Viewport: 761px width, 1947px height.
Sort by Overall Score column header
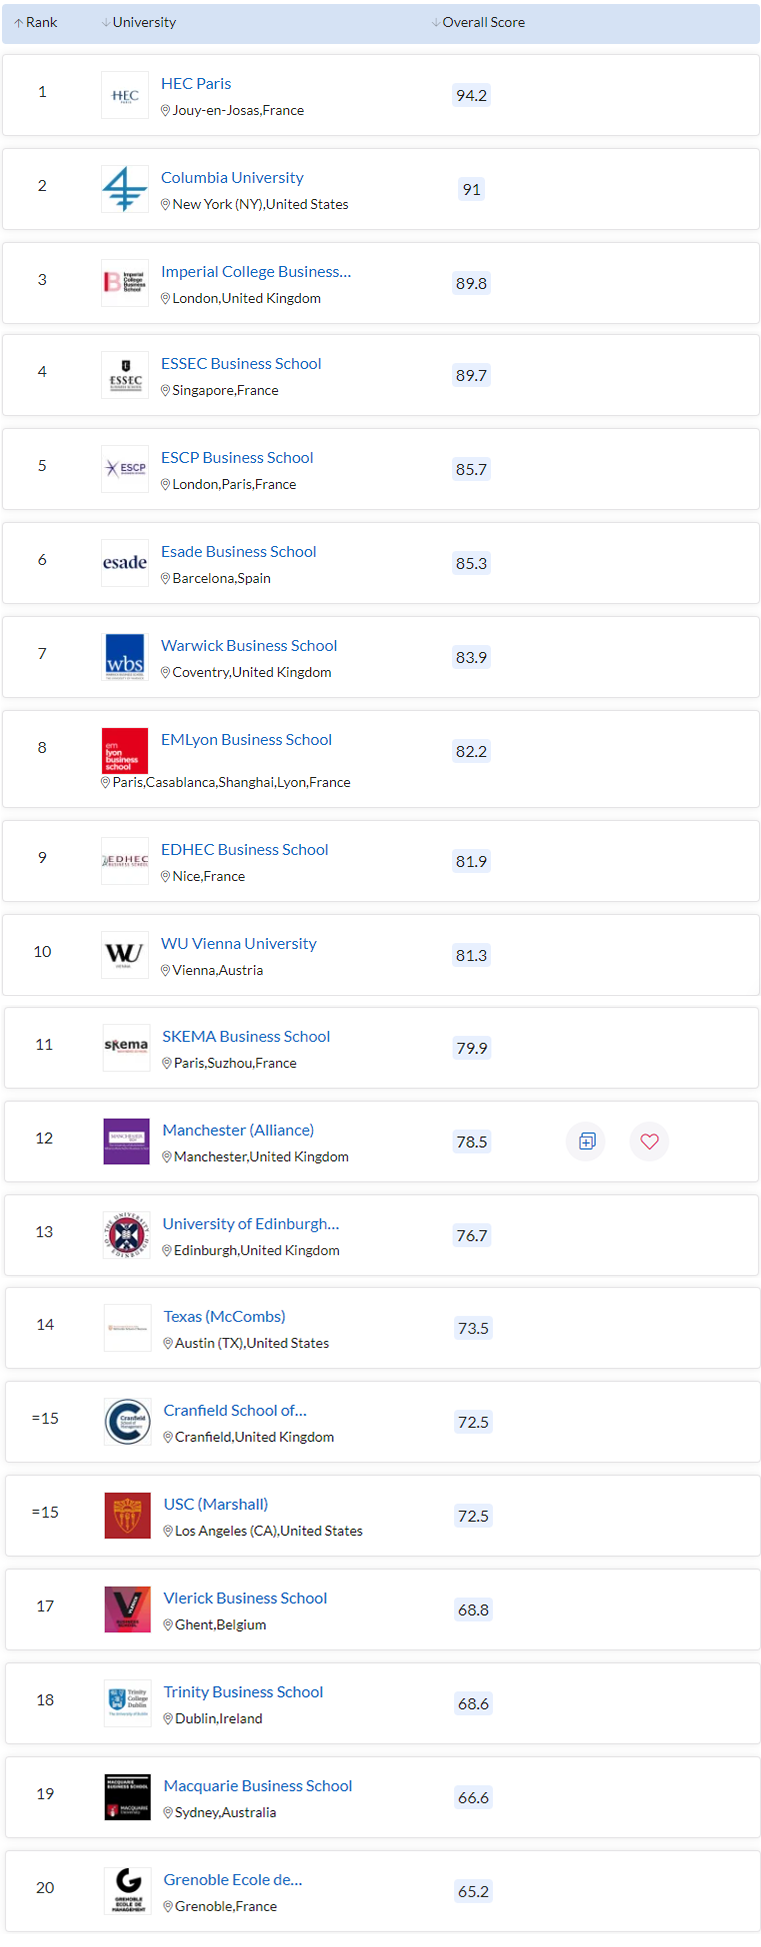coord(478,22)
